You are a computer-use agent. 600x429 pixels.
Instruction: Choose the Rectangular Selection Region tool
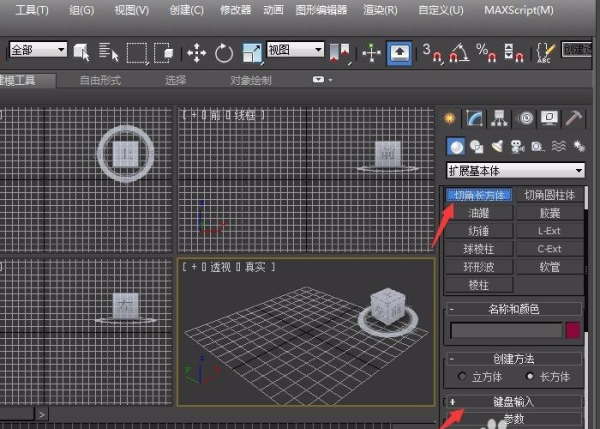coord(137,52)
